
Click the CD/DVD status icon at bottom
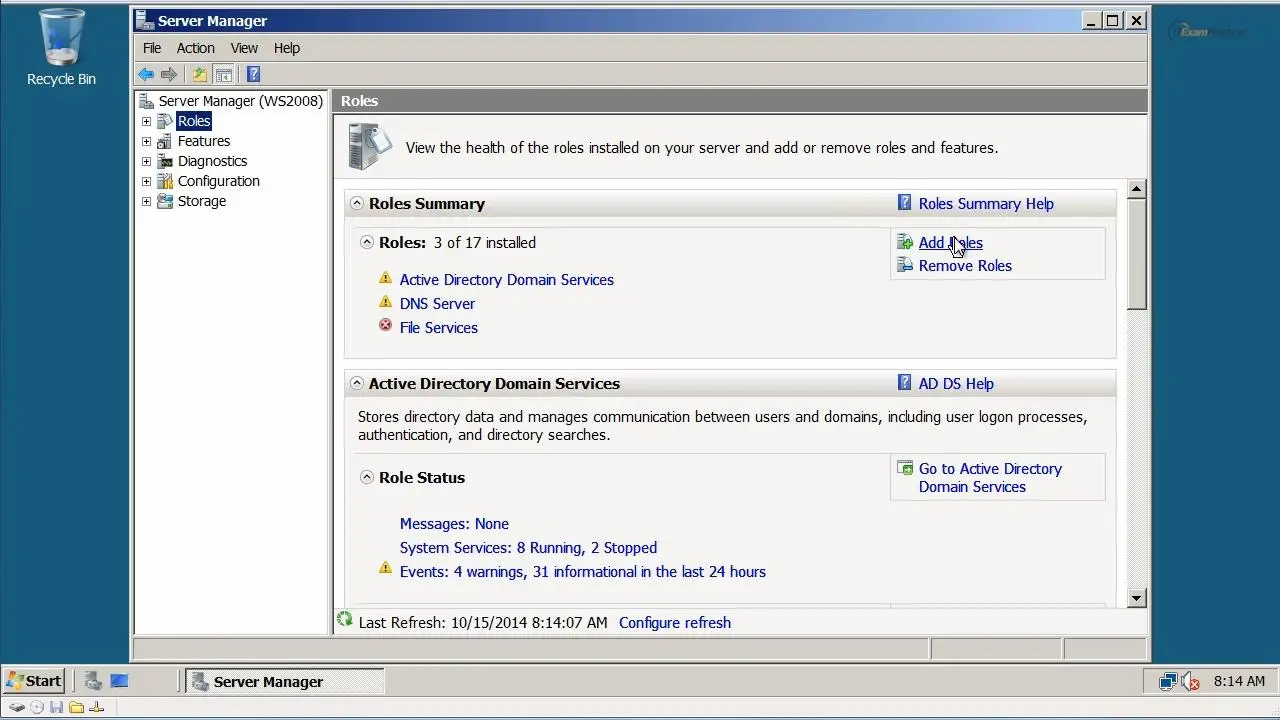[37, 707]
